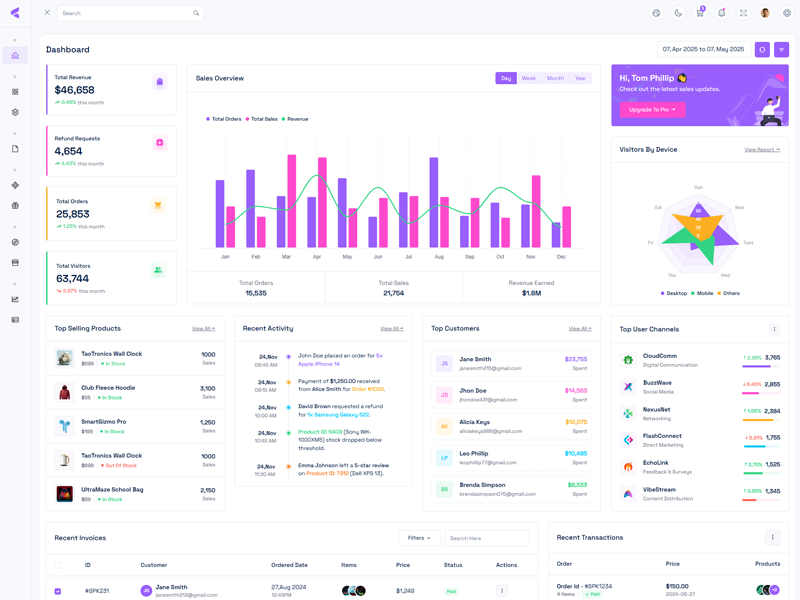Tick the select-all invoices header checkbox
800x600 pixels.
click(x=58, y=565)
